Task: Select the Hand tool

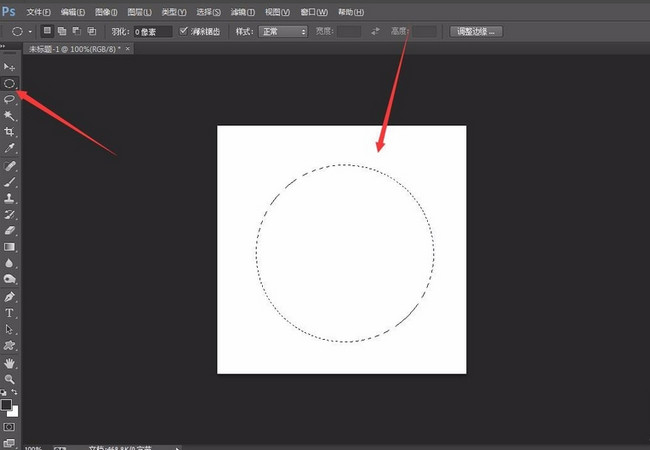Action: (10, 362)
